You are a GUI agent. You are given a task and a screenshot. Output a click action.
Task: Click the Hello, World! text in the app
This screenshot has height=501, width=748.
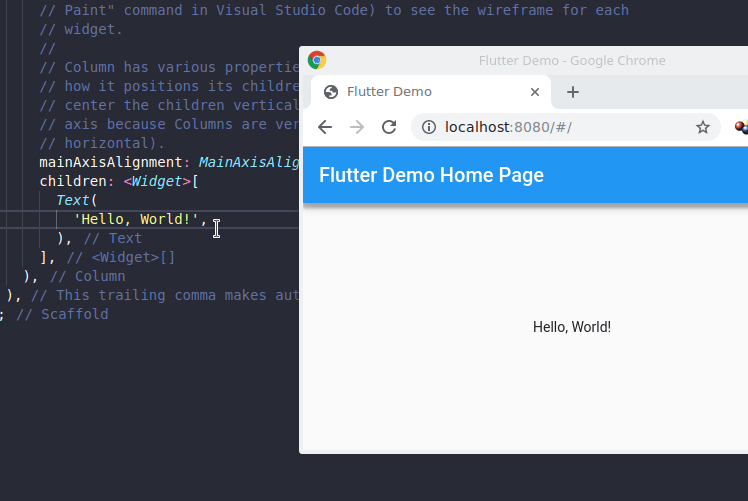571,327
